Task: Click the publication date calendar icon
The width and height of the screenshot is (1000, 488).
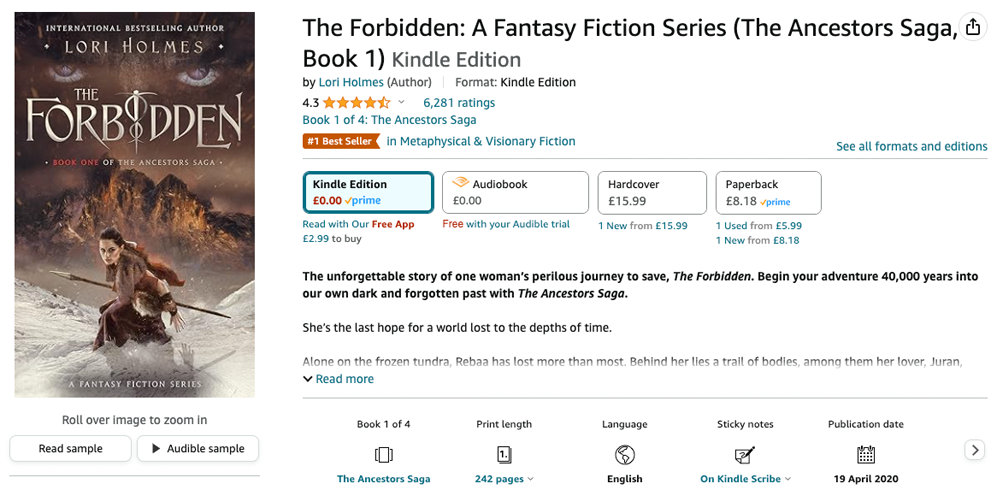Action: (x=866, y=455)
